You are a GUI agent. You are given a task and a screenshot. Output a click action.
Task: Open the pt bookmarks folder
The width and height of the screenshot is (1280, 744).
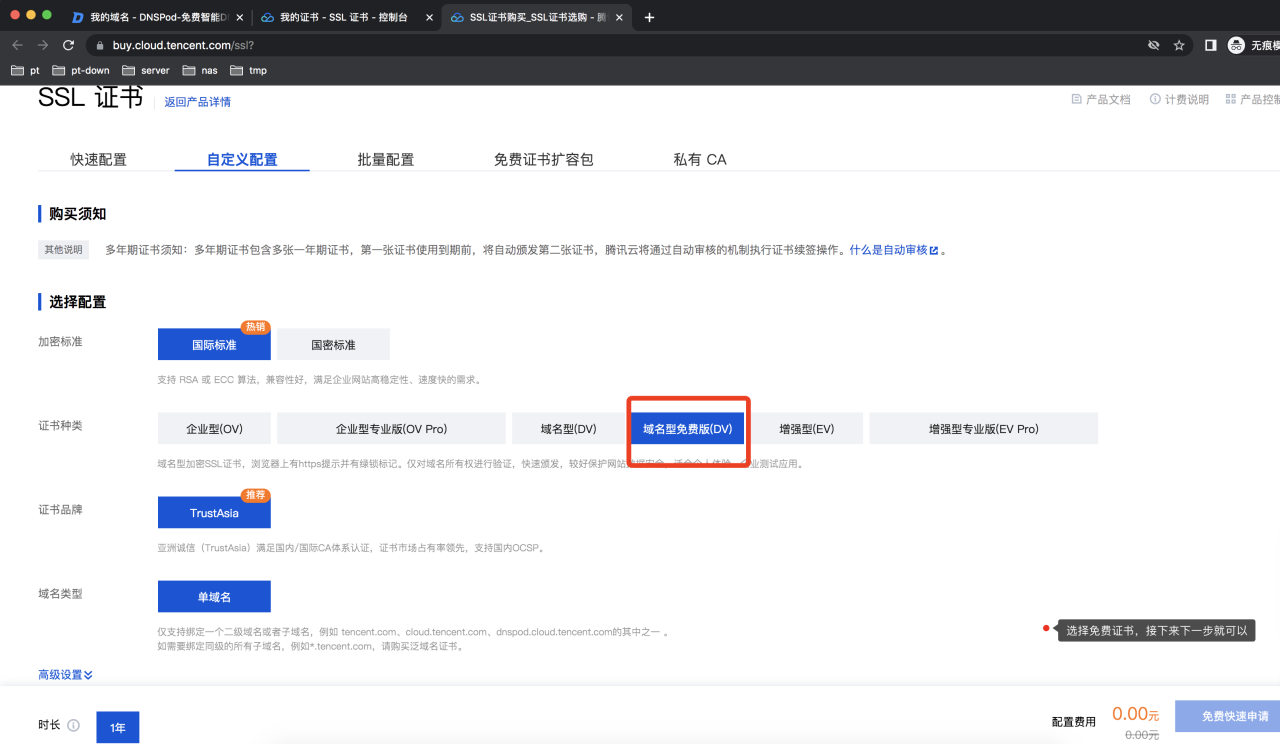pos(25,70)
